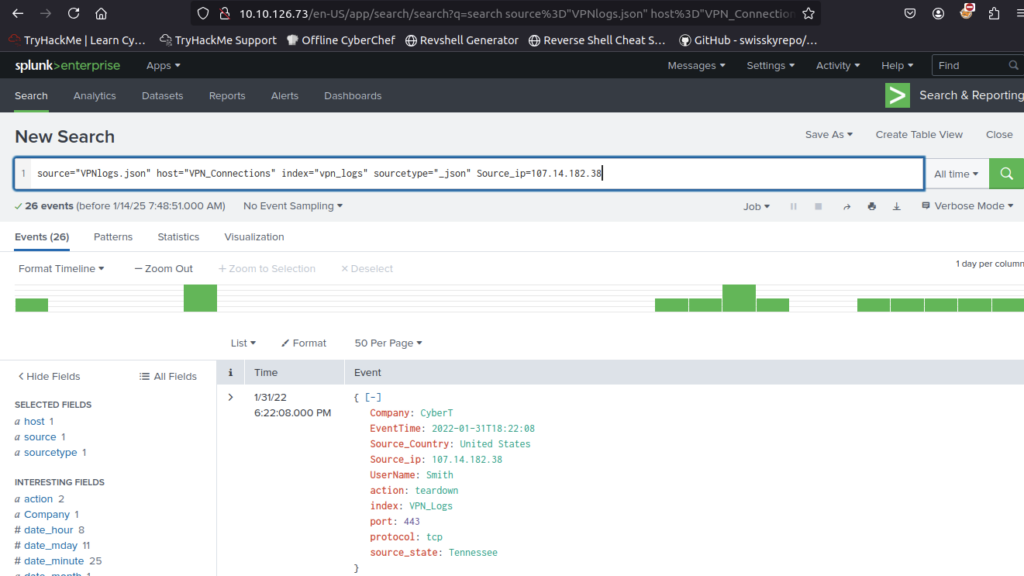Open the Reports tab
The image size is (1024, 576).
point(227,95)
